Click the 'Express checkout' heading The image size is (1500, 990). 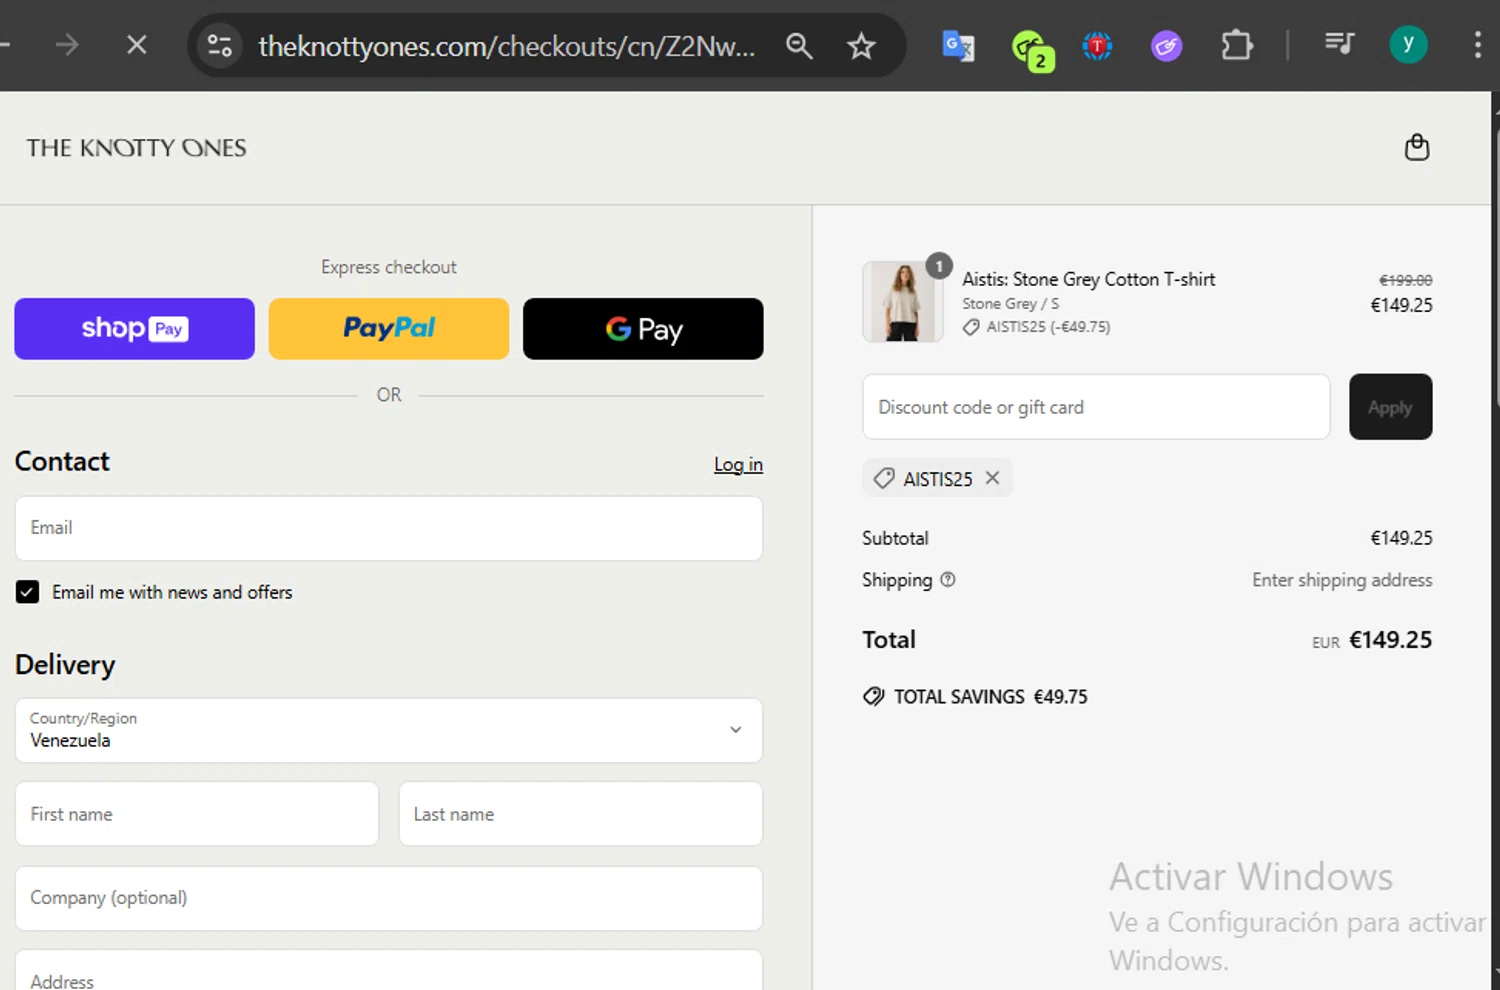(389, 267)
